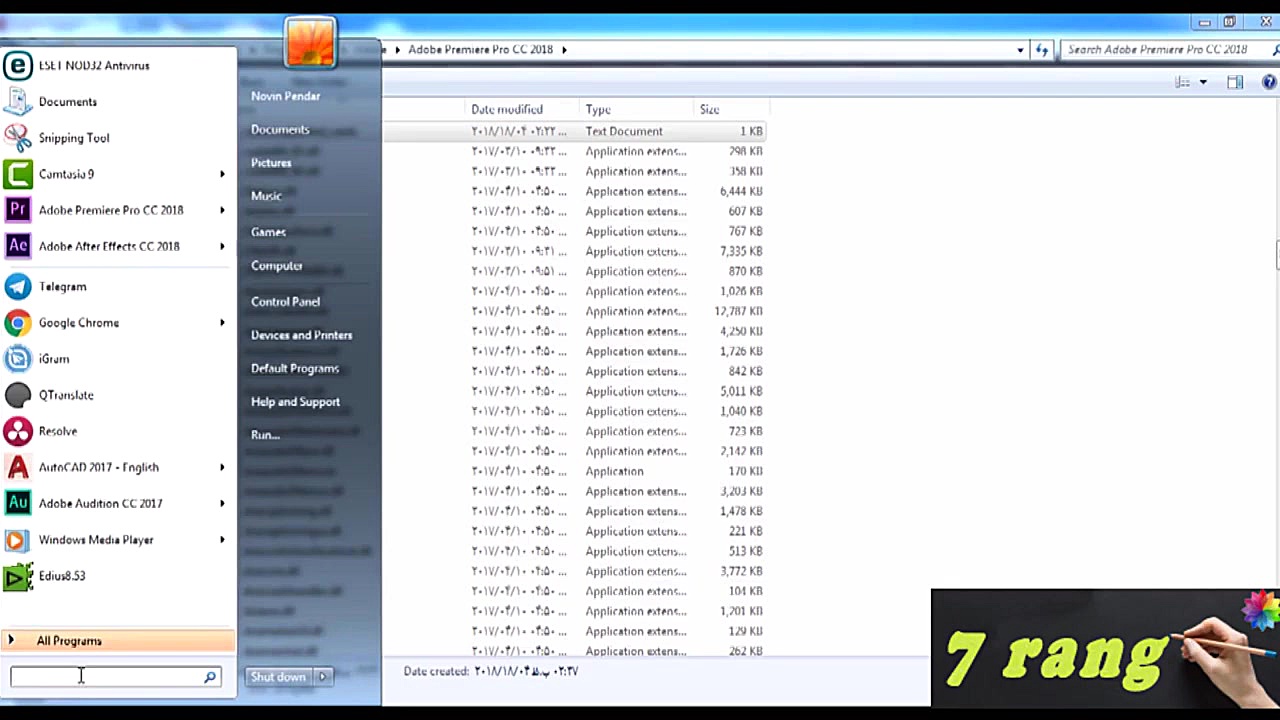The image size is (1280, 720).
Task: Open the Explorer view options dropdown arrow
Action: pos(1203,82)
